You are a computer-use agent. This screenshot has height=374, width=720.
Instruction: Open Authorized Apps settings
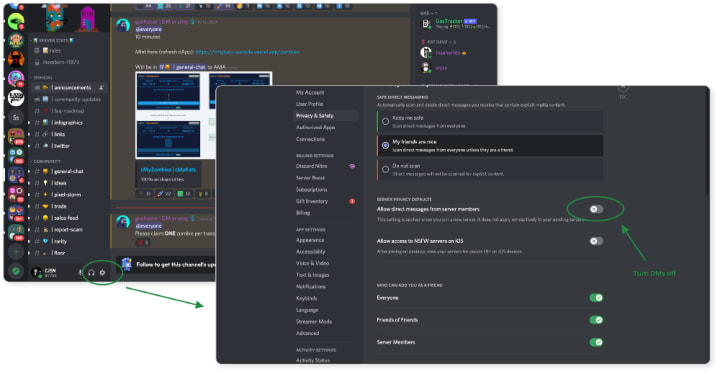[x=315, y=127]
